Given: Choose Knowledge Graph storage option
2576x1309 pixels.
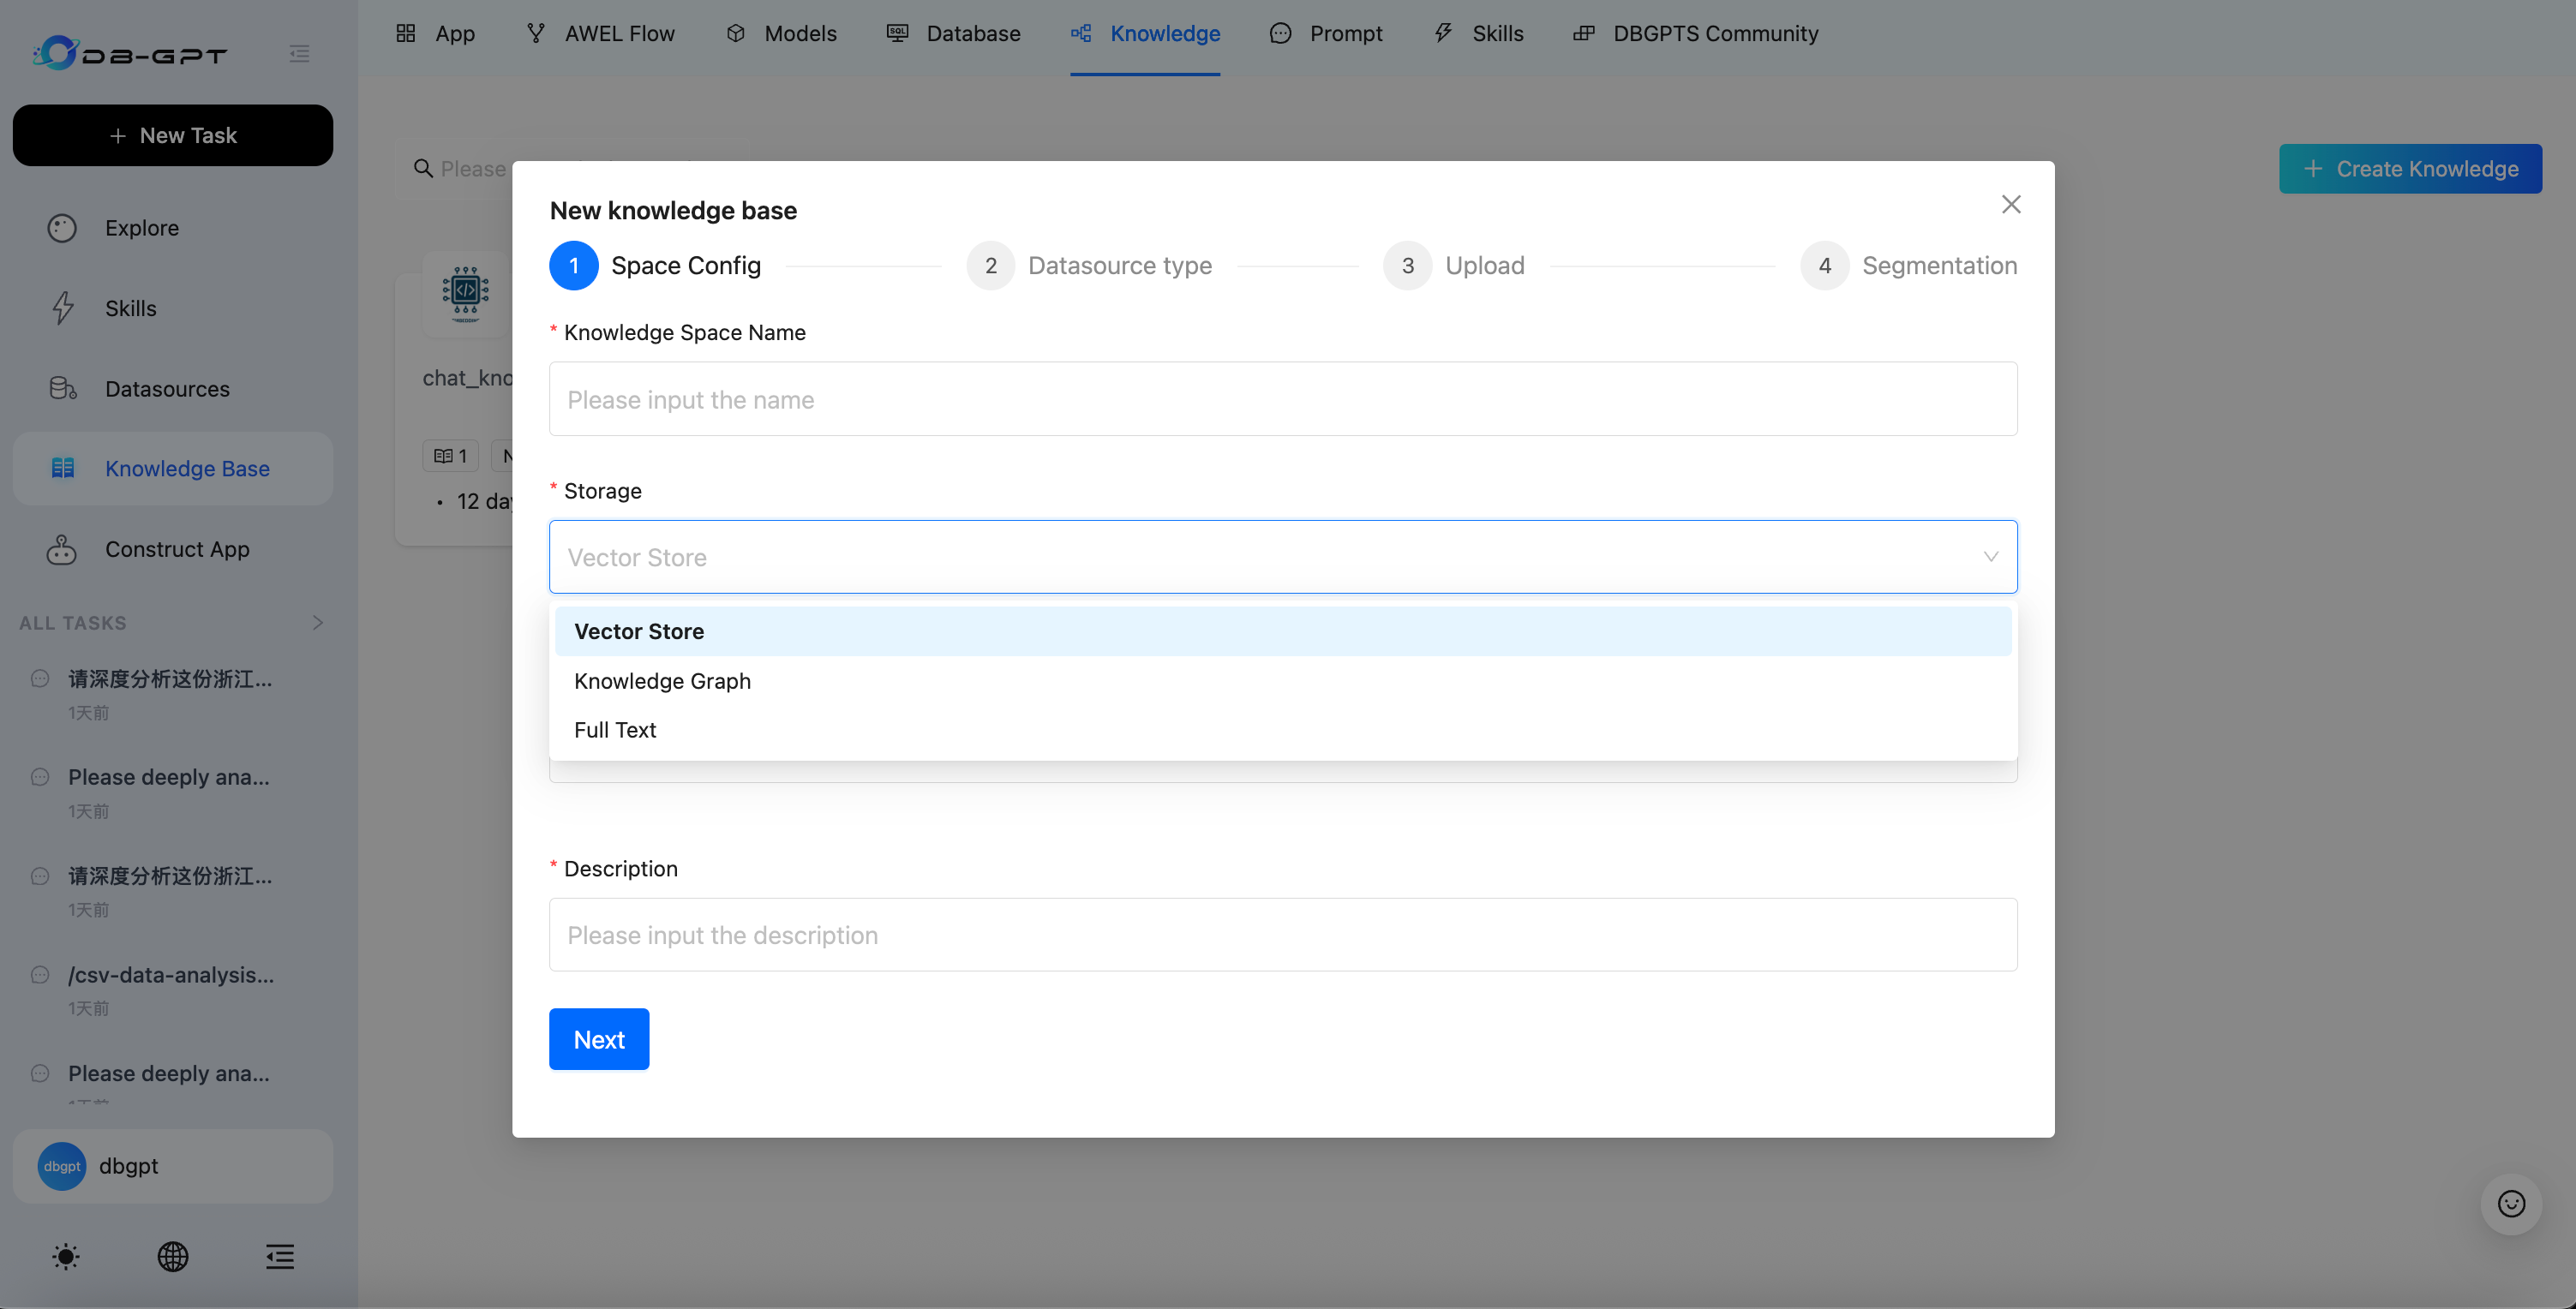Looking at the screenshot, I should (662, 681).
